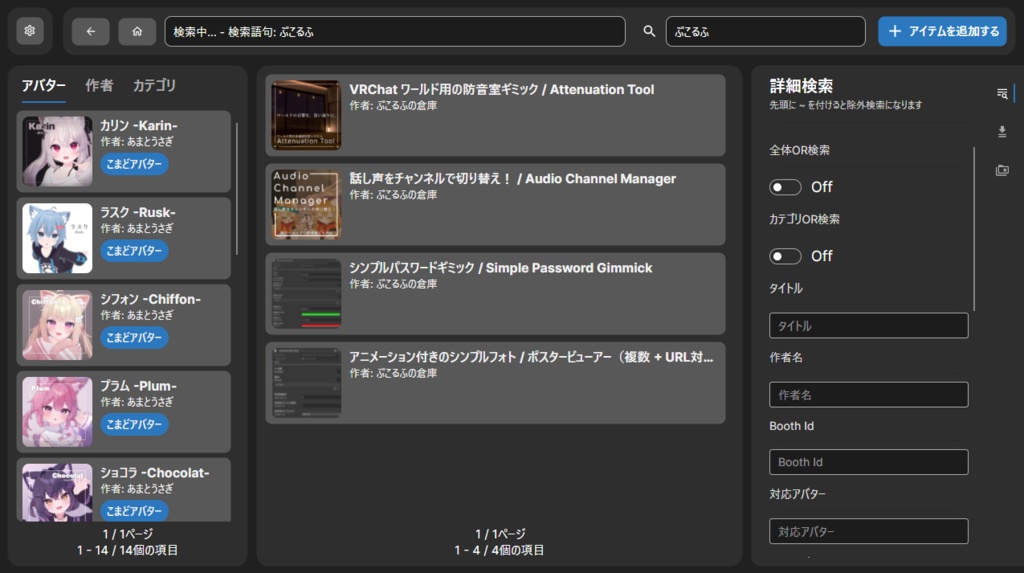Screen dimensions: 1024x573
Task: Switch to the アバター tab
Action: (44, 86)
